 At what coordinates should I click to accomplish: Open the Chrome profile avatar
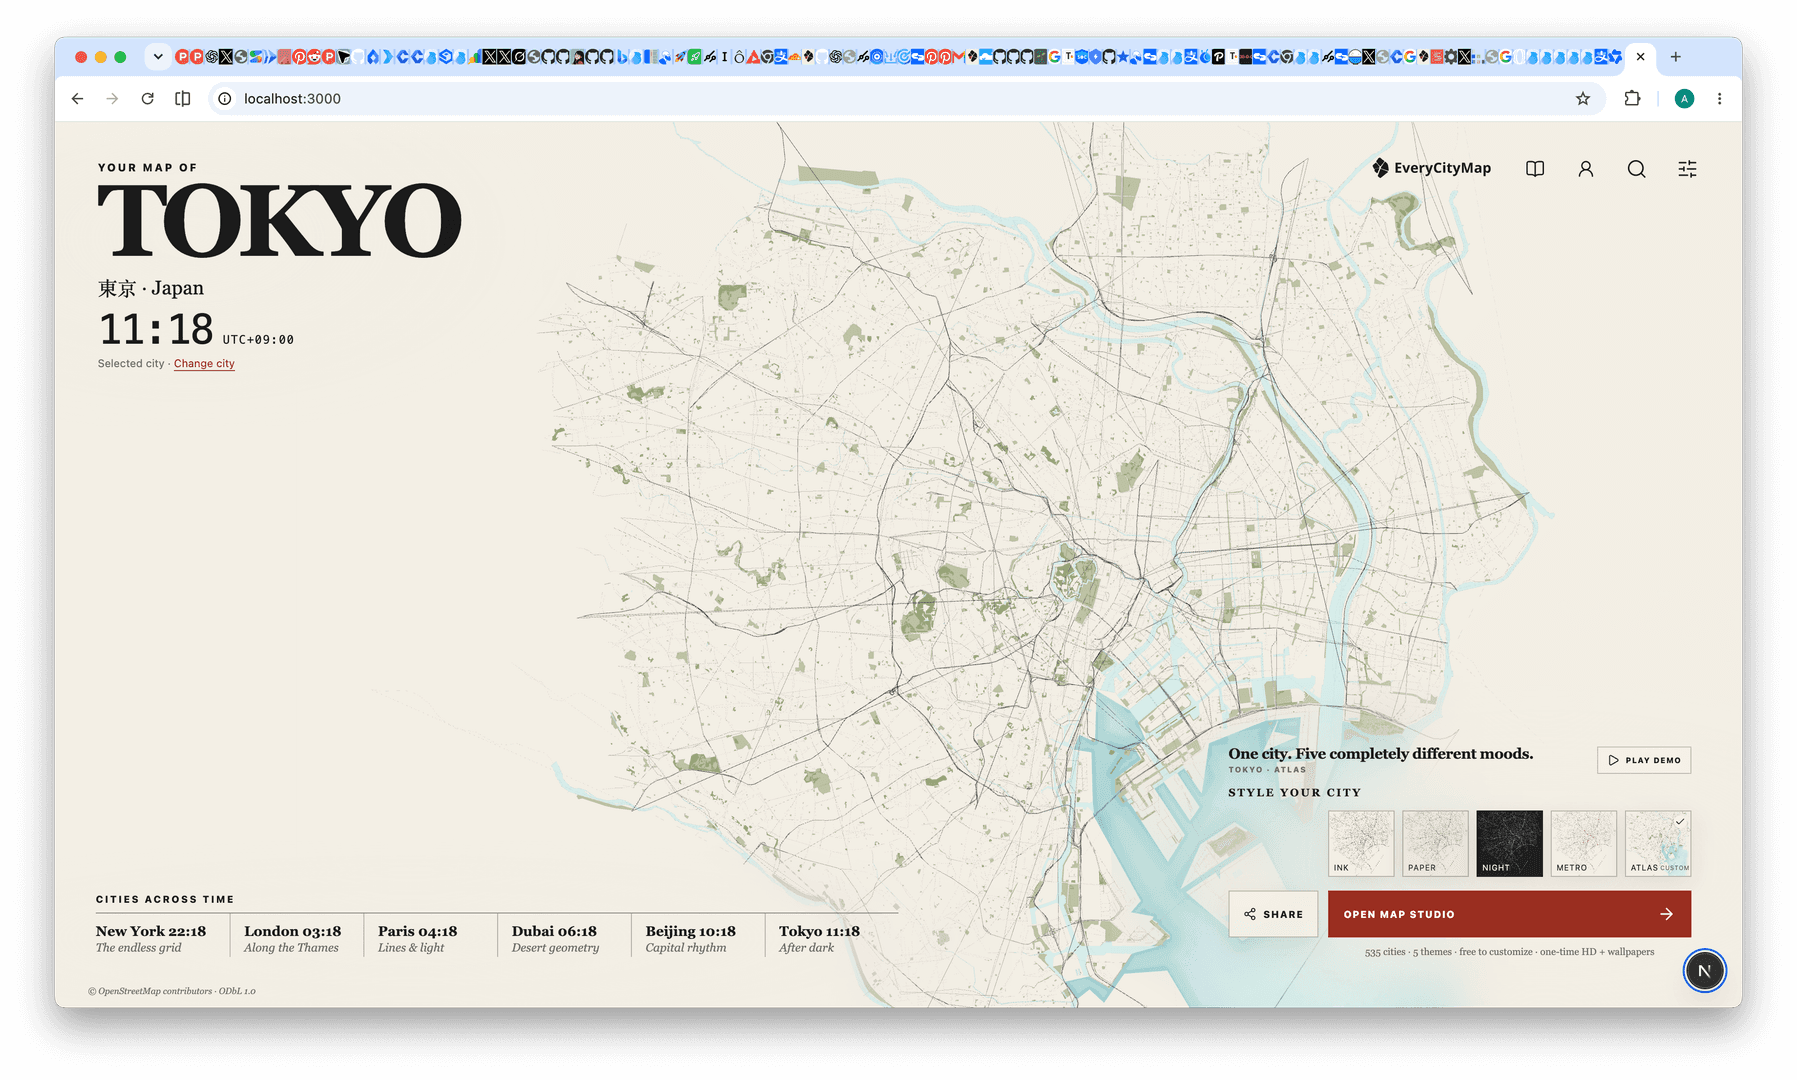tap(1684, 98)
